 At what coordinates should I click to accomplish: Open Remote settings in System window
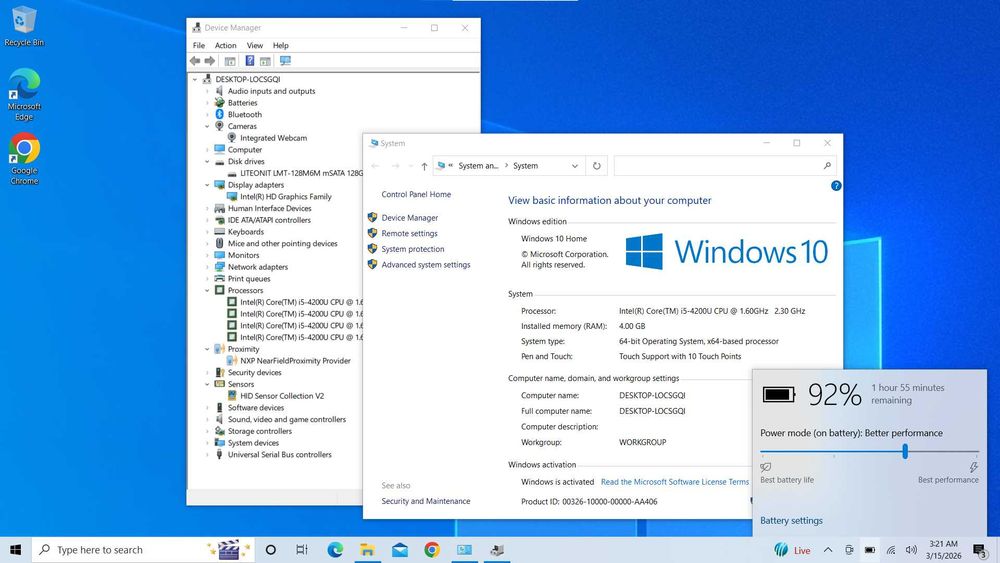tap(409, 233)
